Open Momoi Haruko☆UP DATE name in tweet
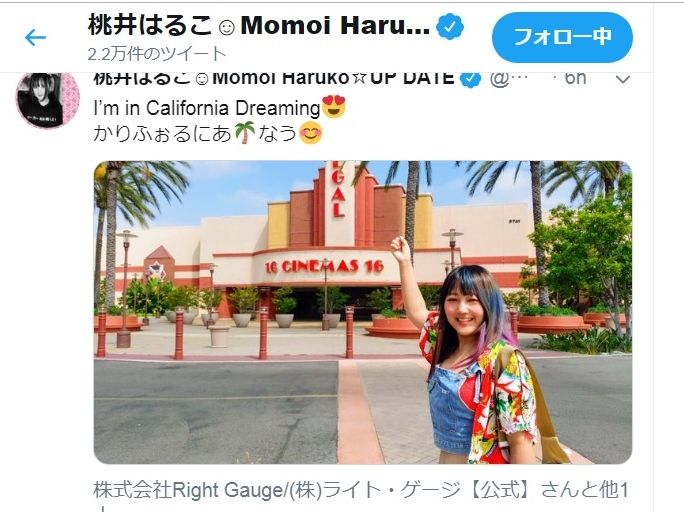 (274, 79)
